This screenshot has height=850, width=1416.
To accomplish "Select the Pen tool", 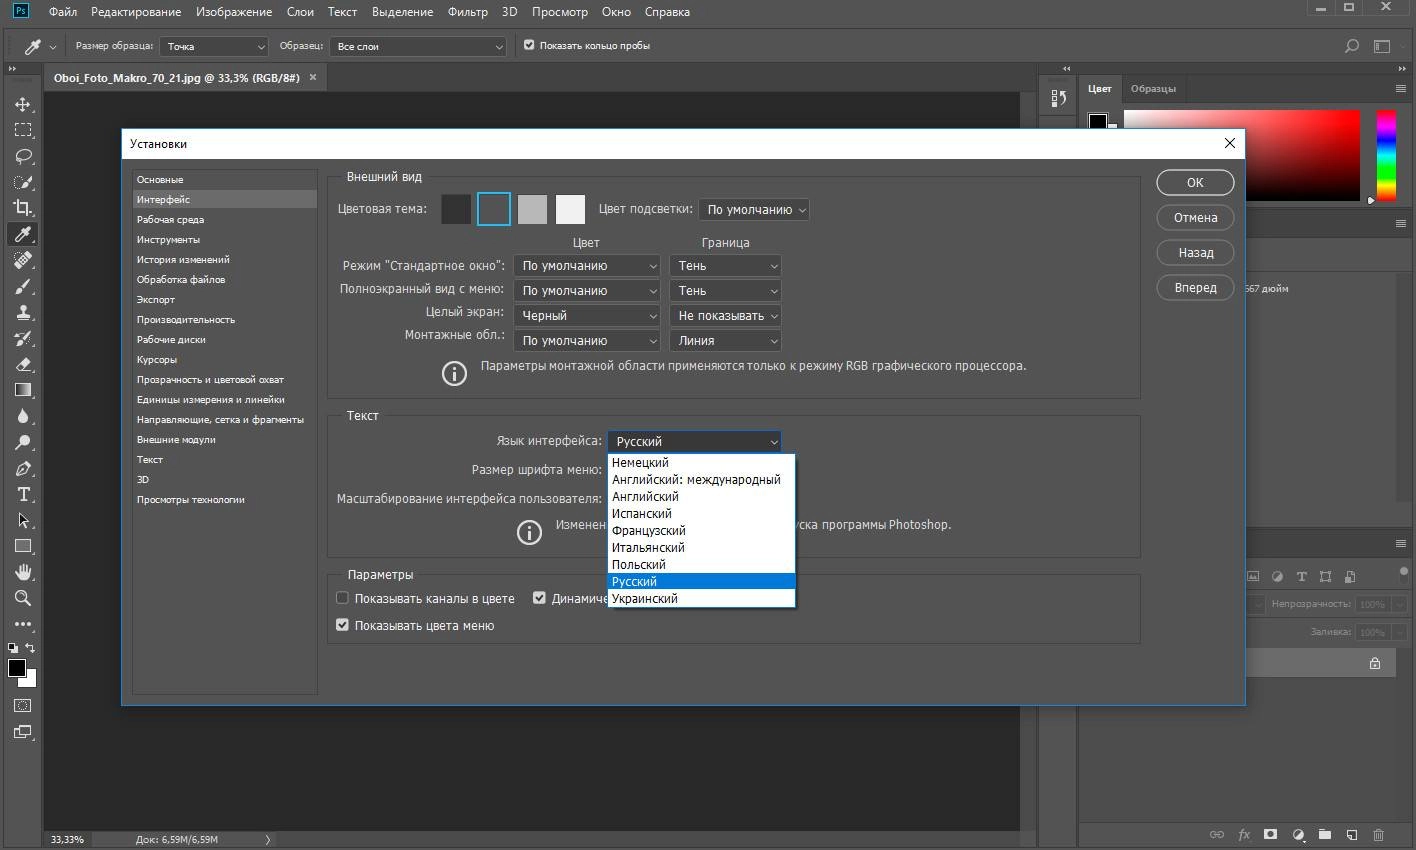I will click(x=22, y=468).
